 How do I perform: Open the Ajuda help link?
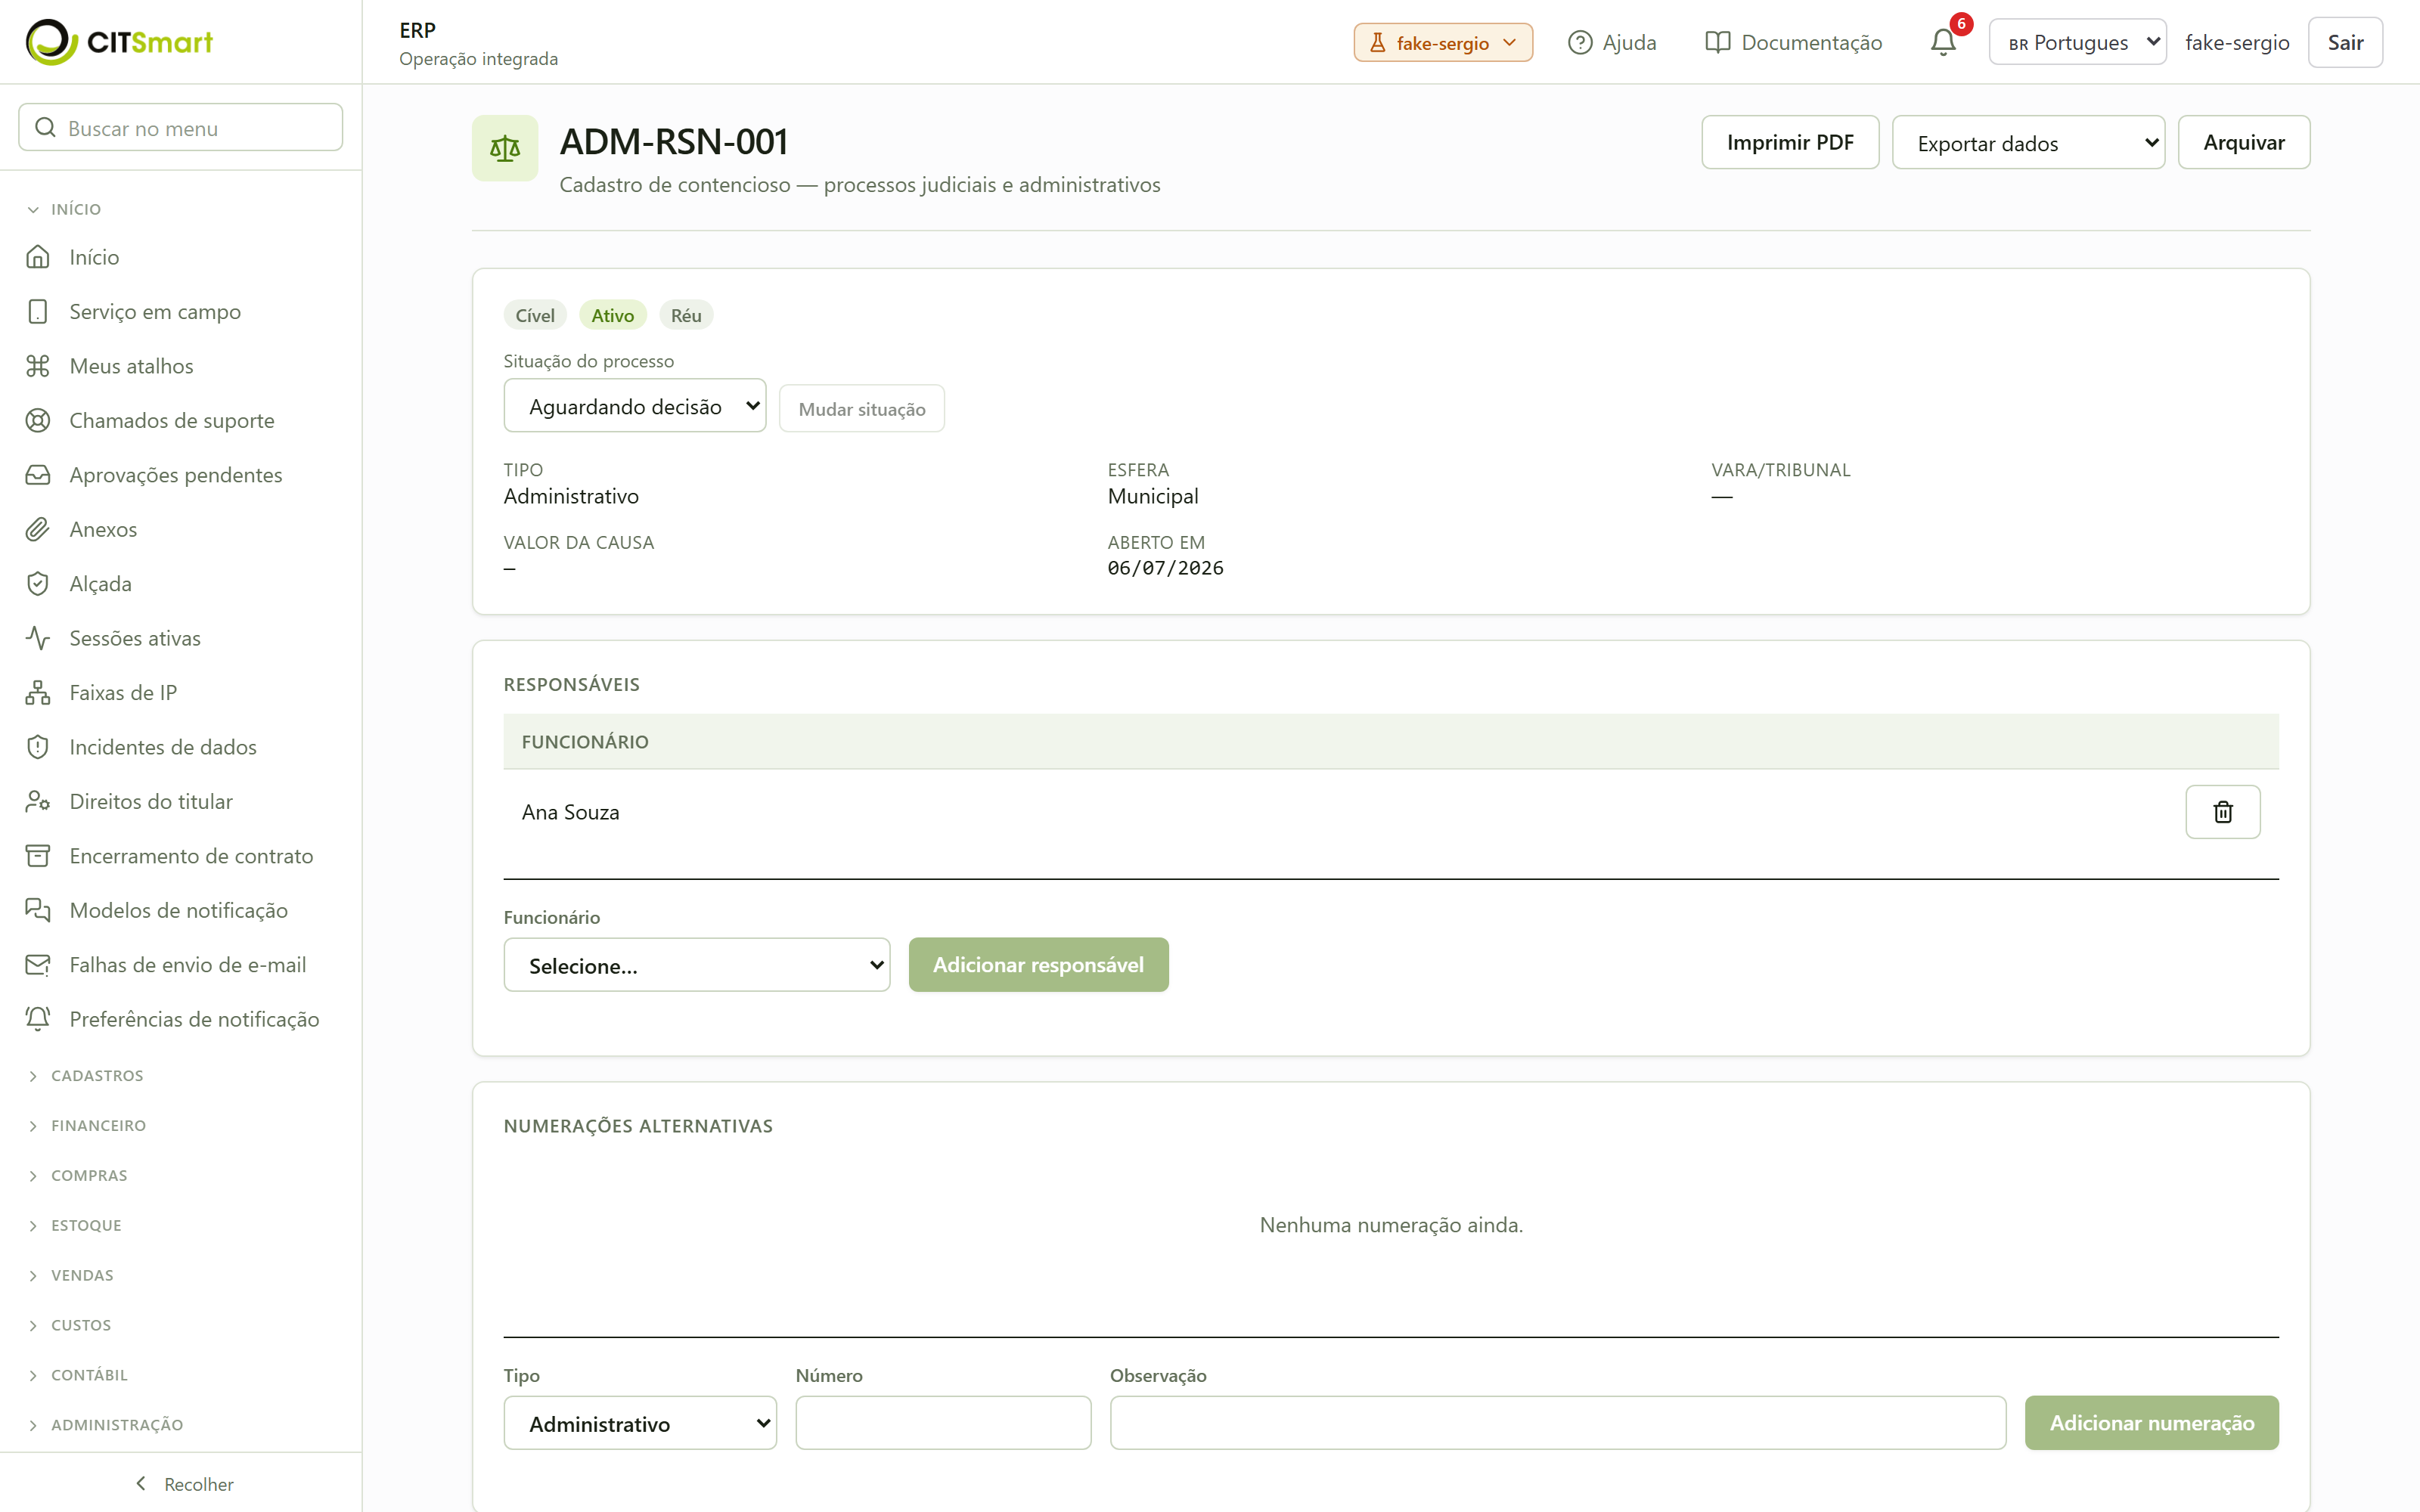[1612, 42]
